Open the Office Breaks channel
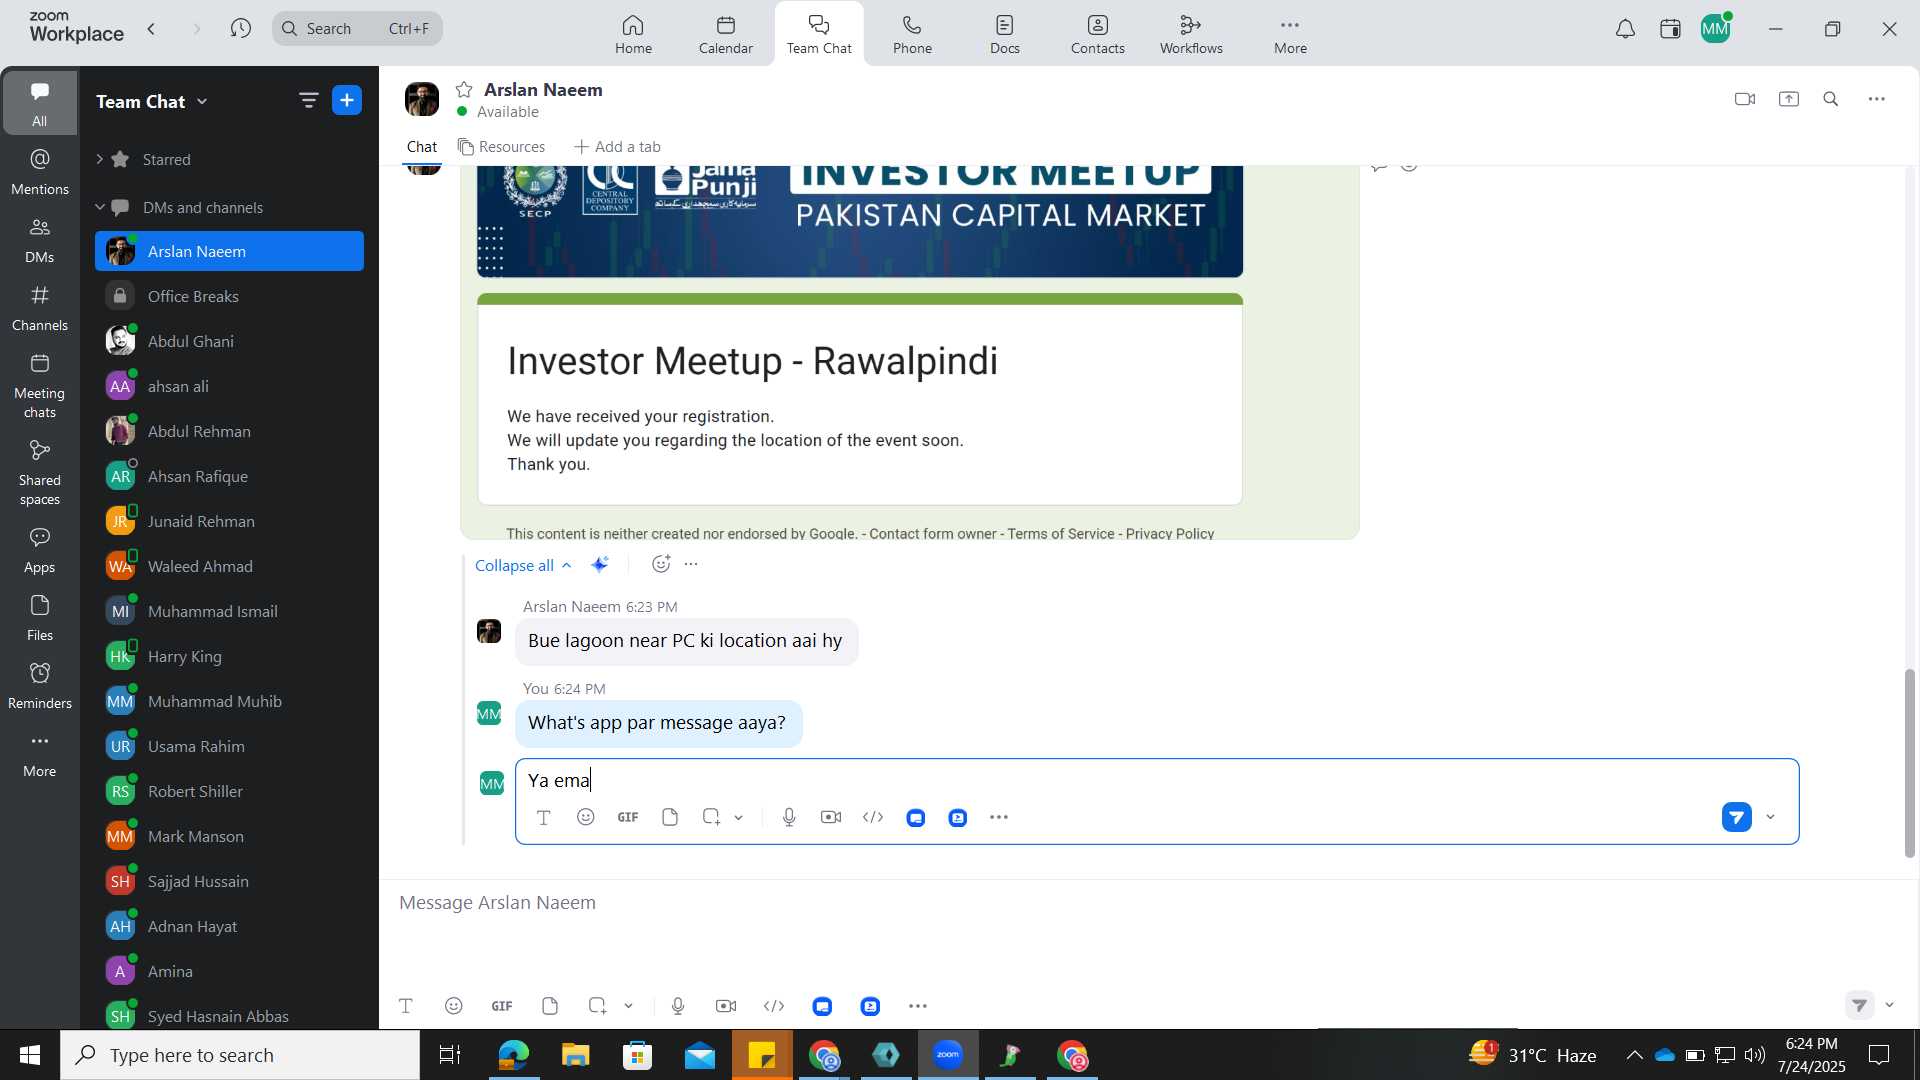This screenshot has width=1920, height=1080. [x=229, y=296]
